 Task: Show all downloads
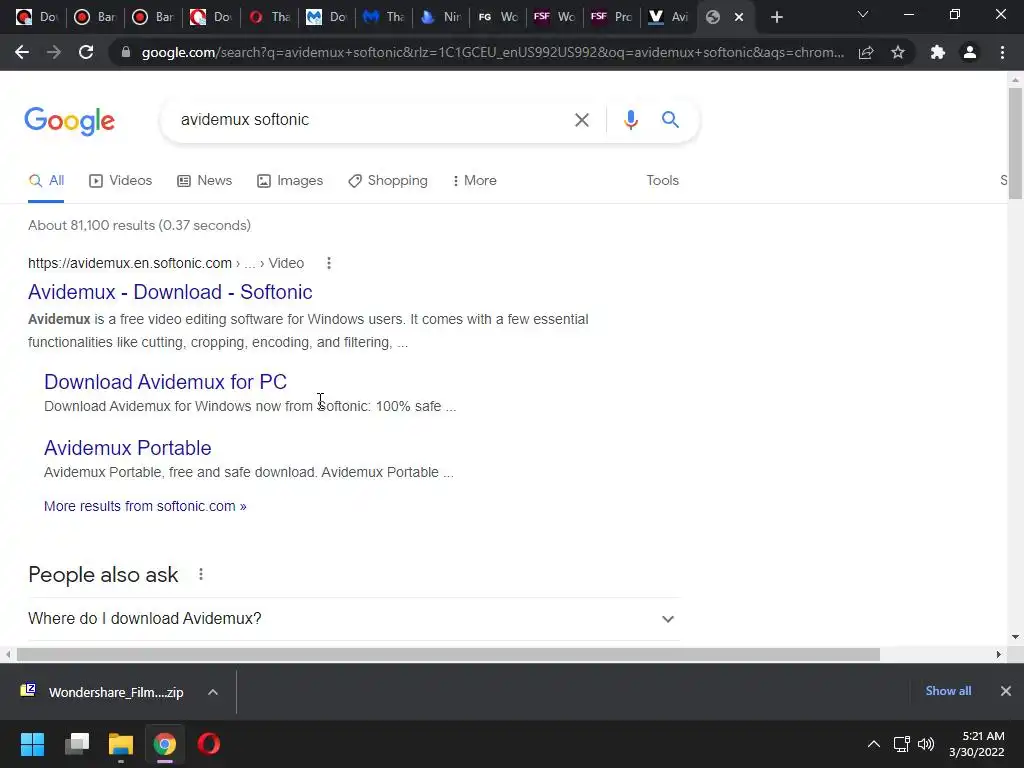948,691
